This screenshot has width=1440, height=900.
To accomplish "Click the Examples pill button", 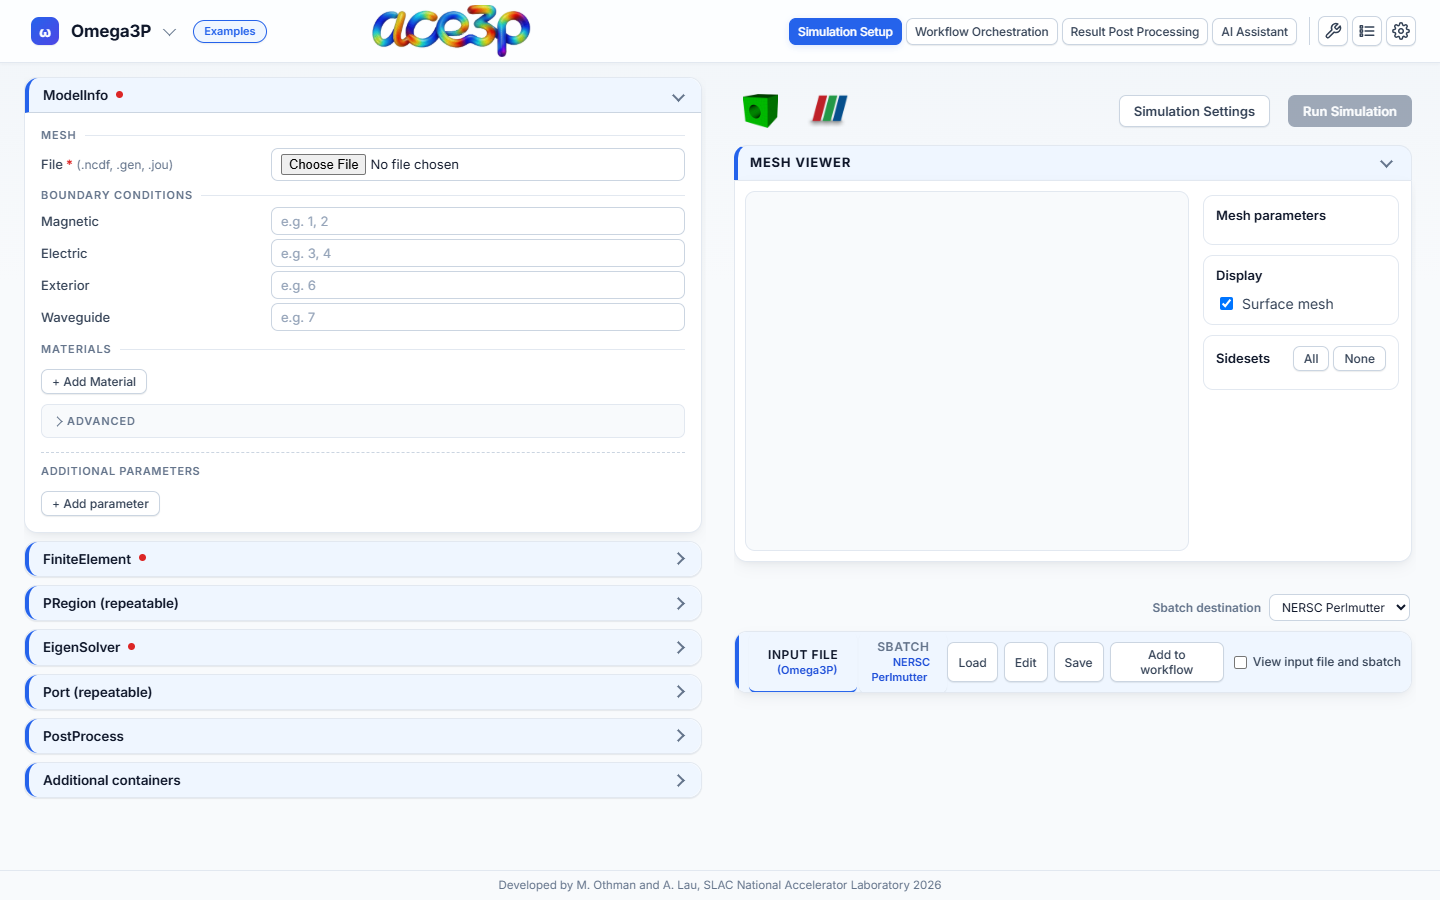I will coord(230,31).
